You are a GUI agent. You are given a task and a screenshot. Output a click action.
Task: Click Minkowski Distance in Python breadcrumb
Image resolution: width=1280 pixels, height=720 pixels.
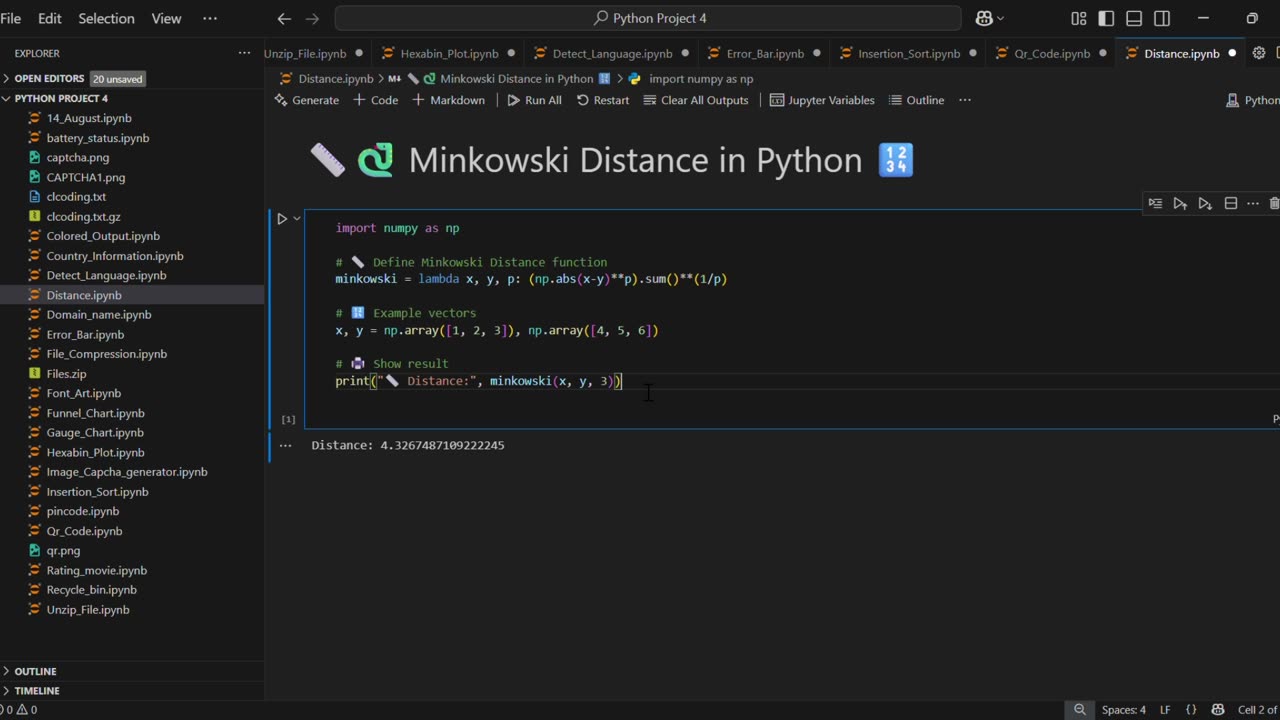pyautogui.click(x=516, y=78)
